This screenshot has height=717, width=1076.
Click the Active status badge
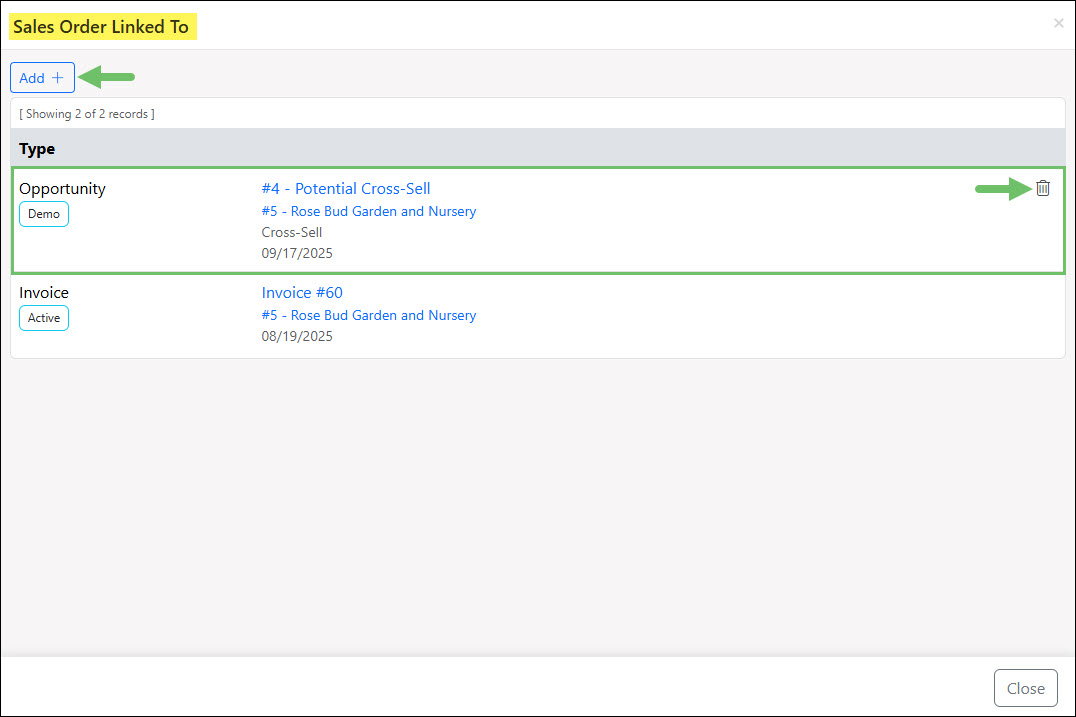[44, 318]
